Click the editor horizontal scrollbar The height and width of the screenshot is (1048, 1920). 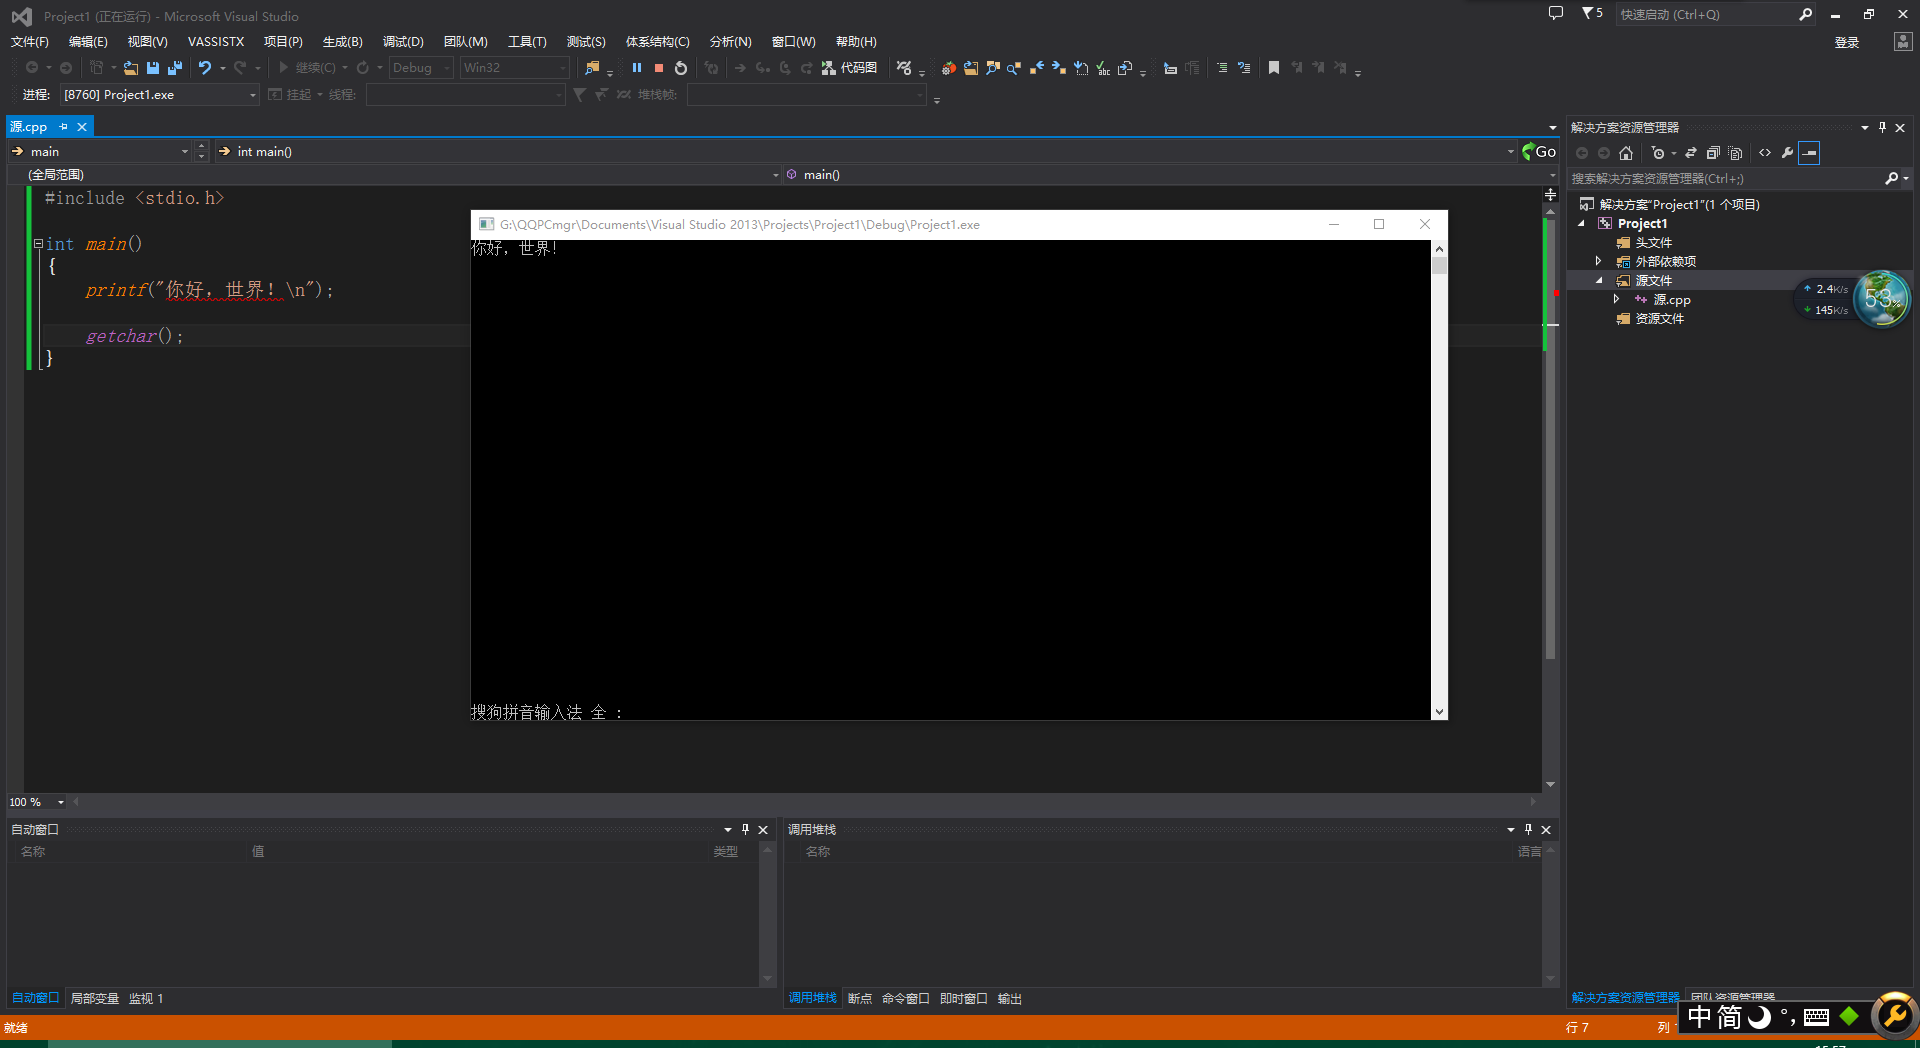[805, 802]
